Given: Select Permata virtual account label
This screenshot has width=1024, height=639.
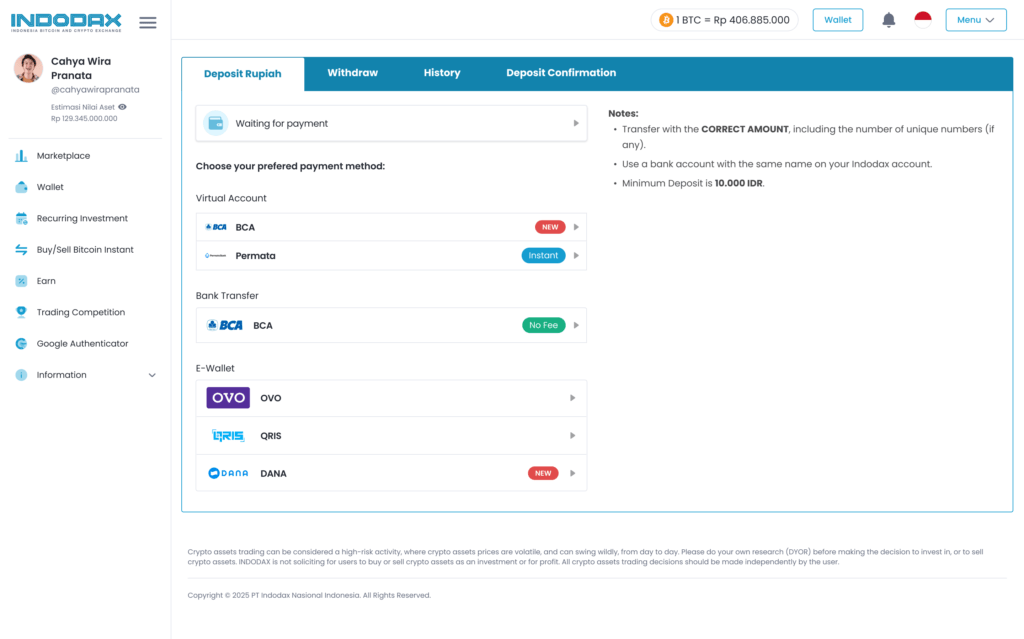Looking at the screenshot, I should click(255, 255).
